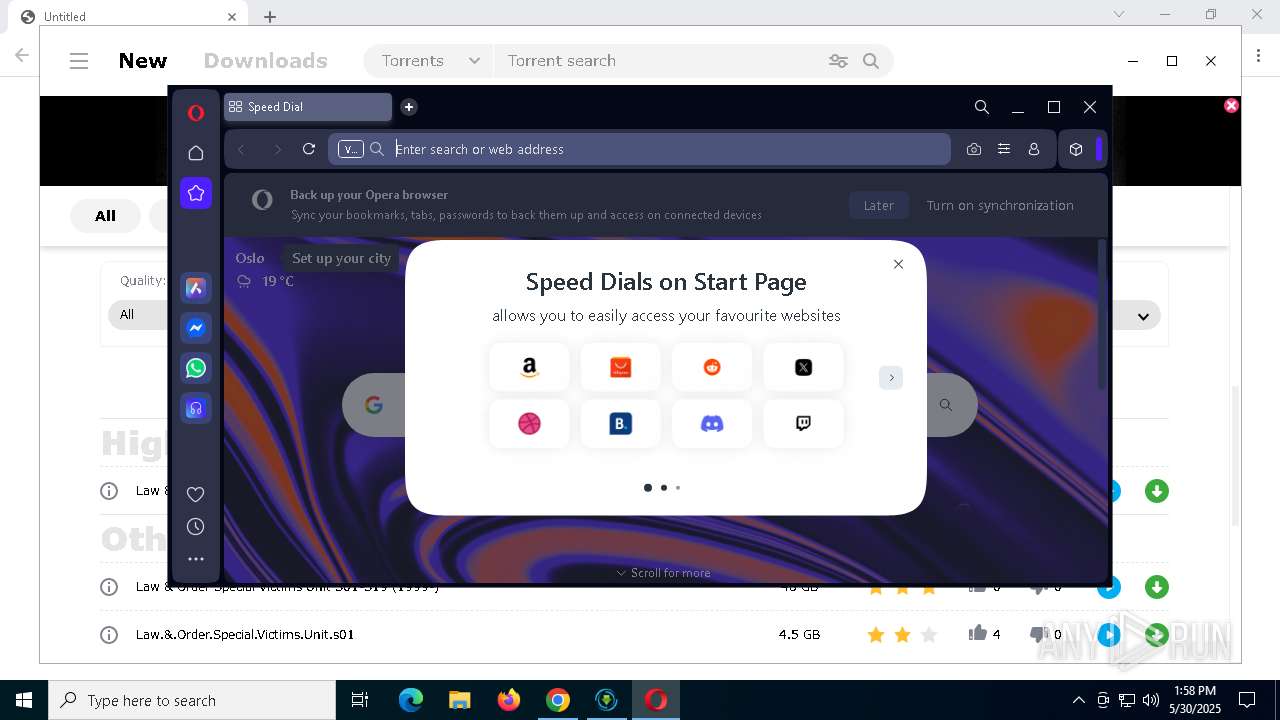Open hamburger menu in torrent app

coord(79,61)
